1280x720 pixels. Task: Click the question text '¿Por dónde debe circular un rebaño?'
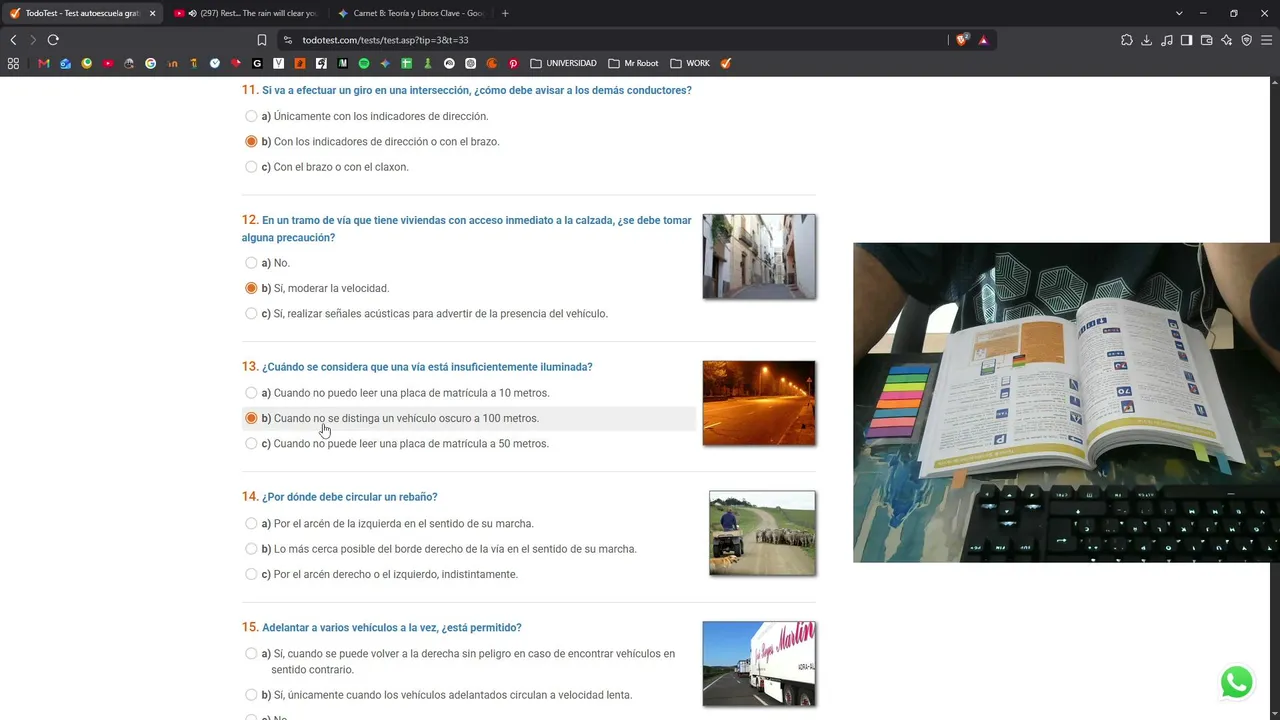coord(350,497)
